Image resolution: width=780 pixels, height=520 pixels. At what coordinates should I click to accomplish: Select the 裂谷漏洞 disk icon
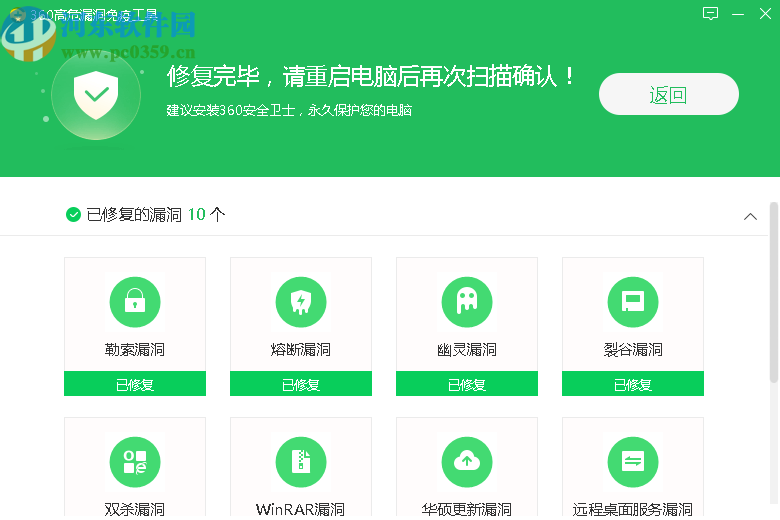(633, 302)
